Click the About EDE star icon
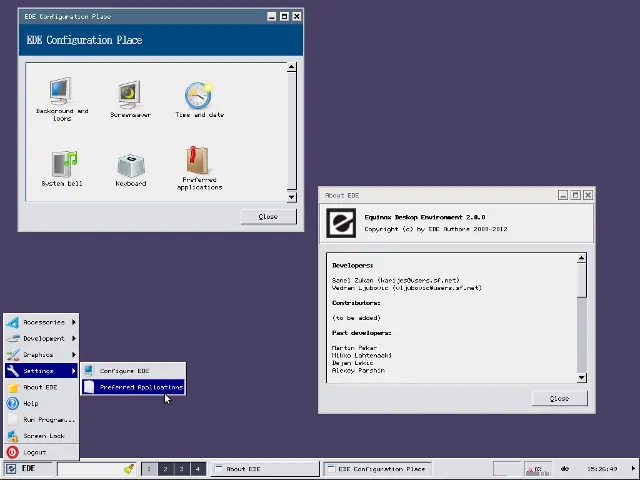The image size is (640, 480). [13, 387]
